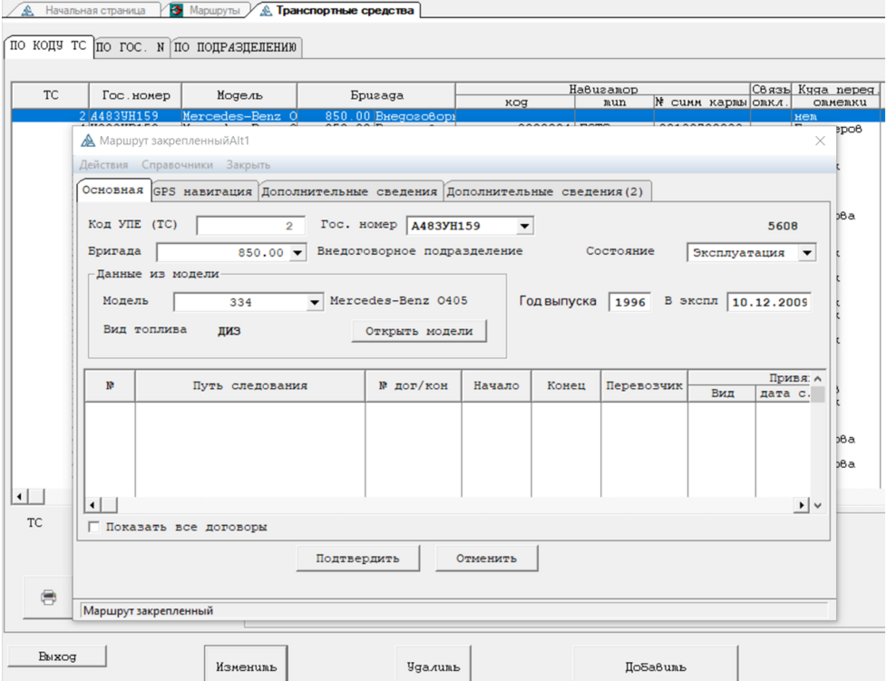The height and width of the screenshot is (681, 887).
Task: Click the Отменить button
Action: coord(486,559)
